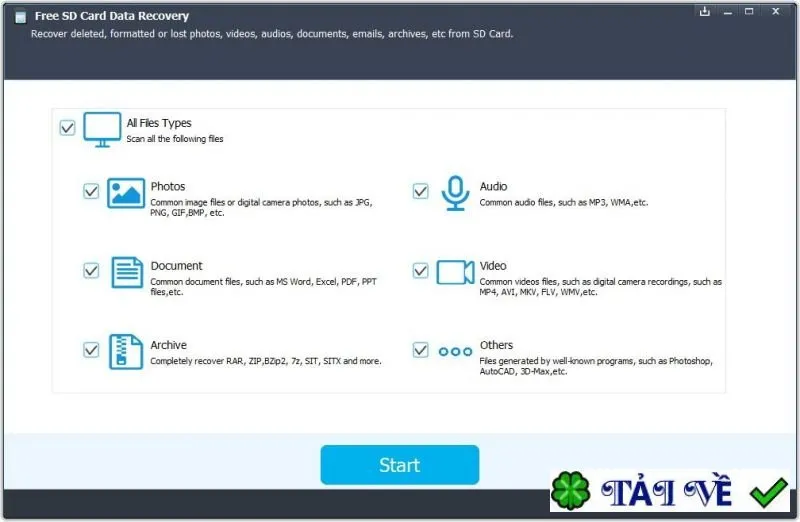The height and width of the screenshot is (522, 800).
Task: Click 'Common audio files, such as MP3' description
Action: [564, 203]
